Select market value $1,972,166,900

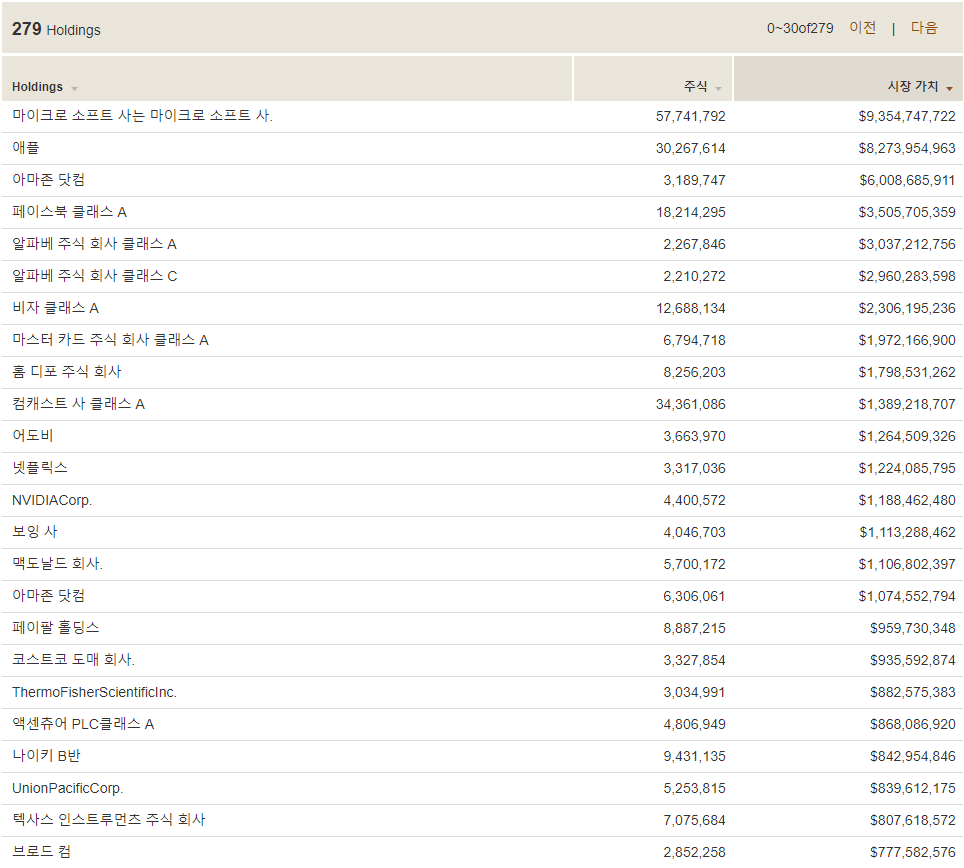pyautogui.click(x=907, y=340)
